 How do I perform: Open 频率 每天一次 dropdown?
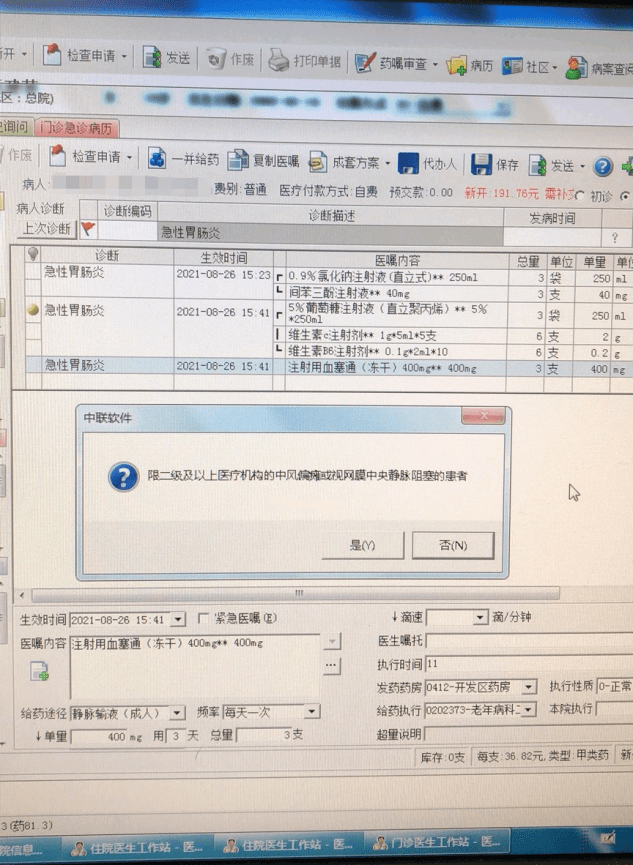pyautogui.click(x=312, y=712)
